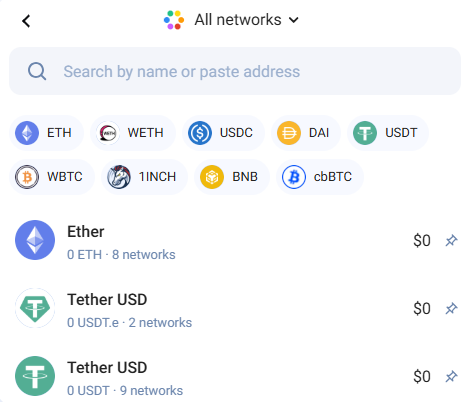
Task: Pick the 1INCH unicorn token chip
Action: pyautogui.click(x=144, y=177)
